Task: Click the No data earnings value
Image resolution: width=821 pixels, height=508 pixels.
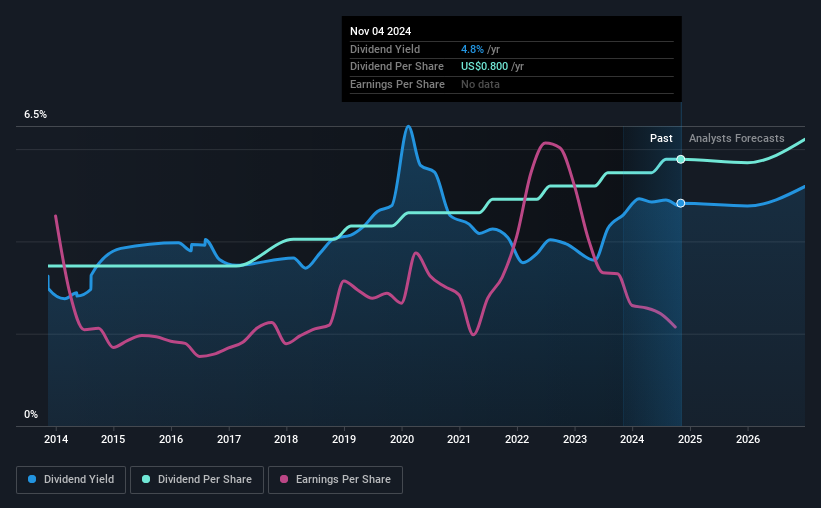Action: point(480,84)
